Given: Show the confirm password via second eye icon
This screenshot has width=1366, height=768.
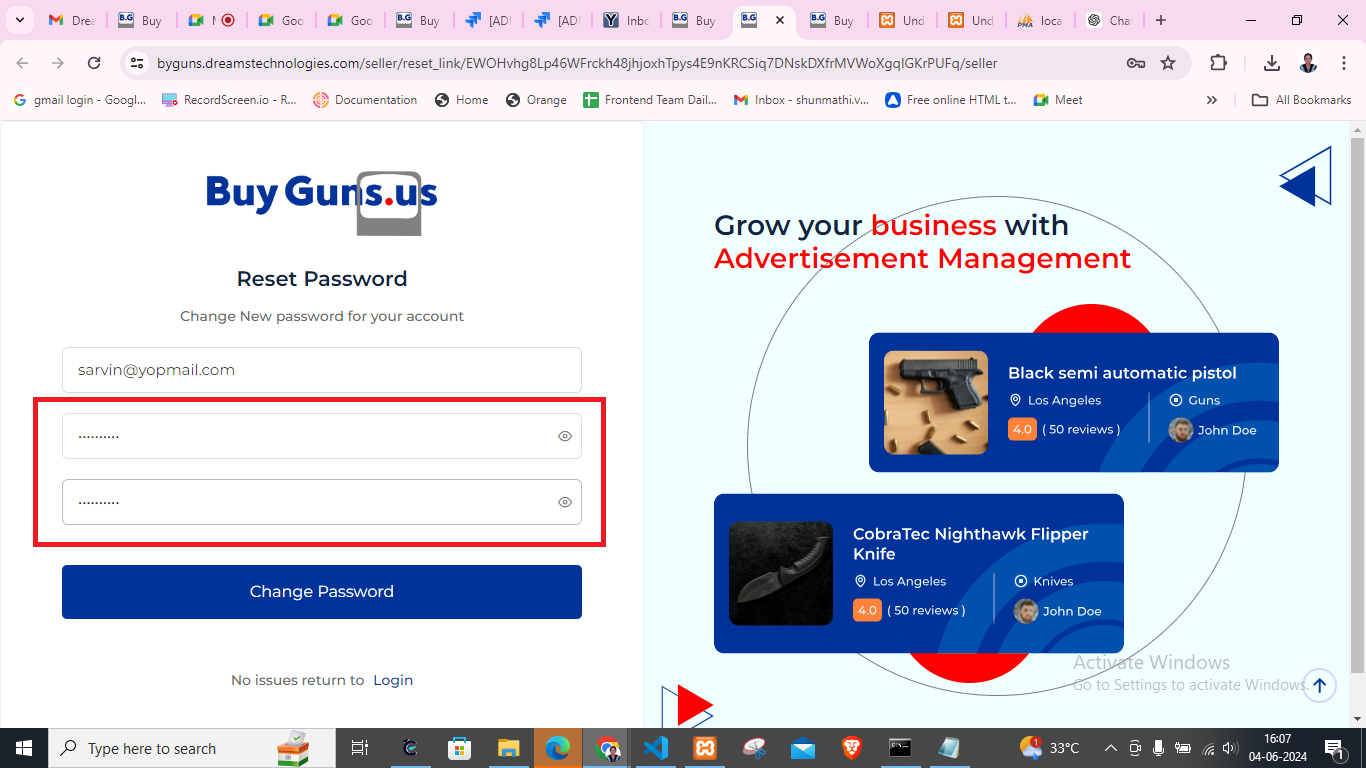Looking at the screenshot, I should coord(565,502).
